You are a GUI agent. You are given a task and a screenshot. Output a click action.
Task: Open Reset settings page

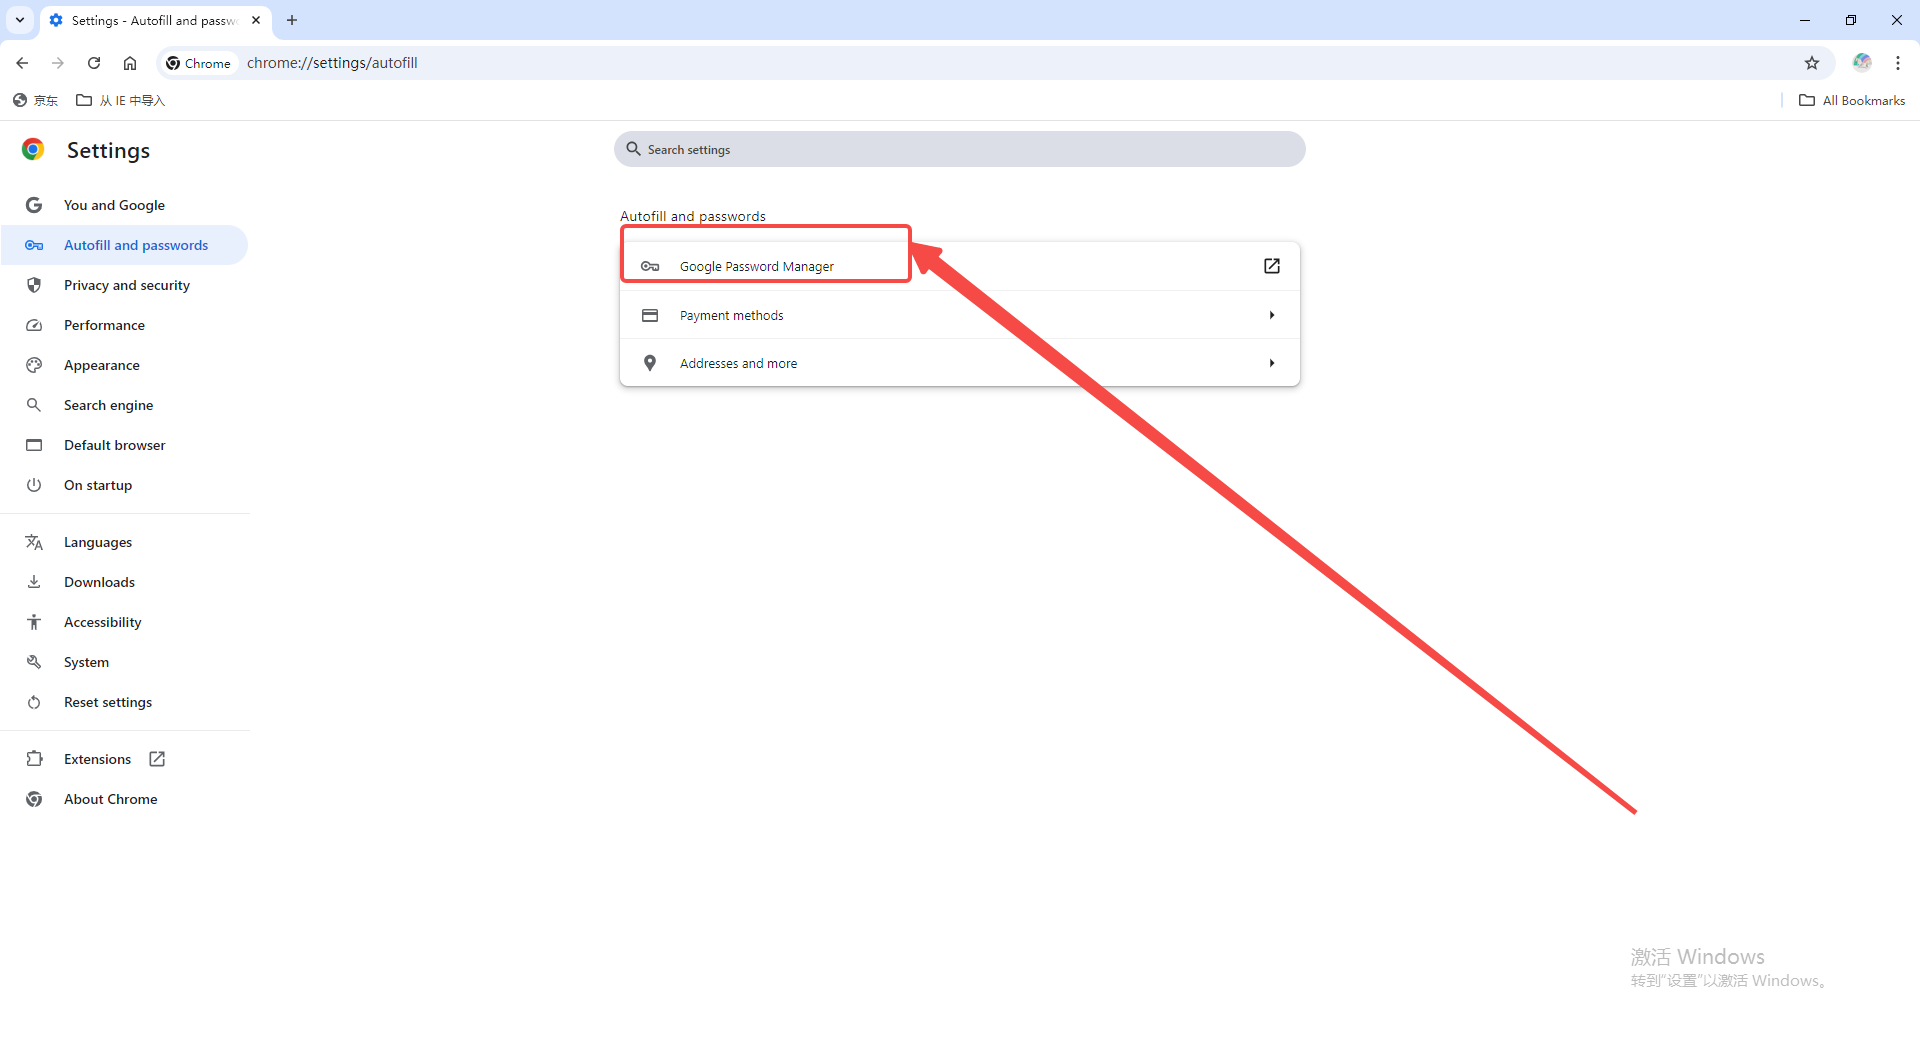125,702
